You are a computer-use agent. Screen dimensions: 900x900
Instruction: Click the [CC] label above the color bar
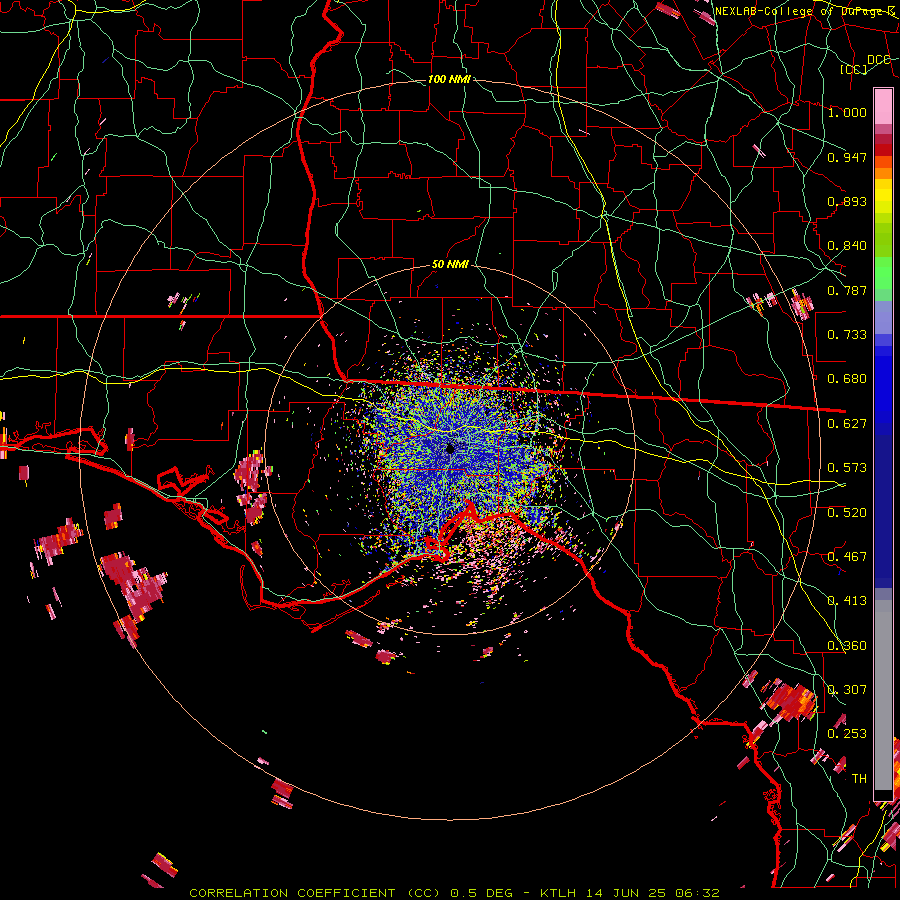(x=854, y=69)
